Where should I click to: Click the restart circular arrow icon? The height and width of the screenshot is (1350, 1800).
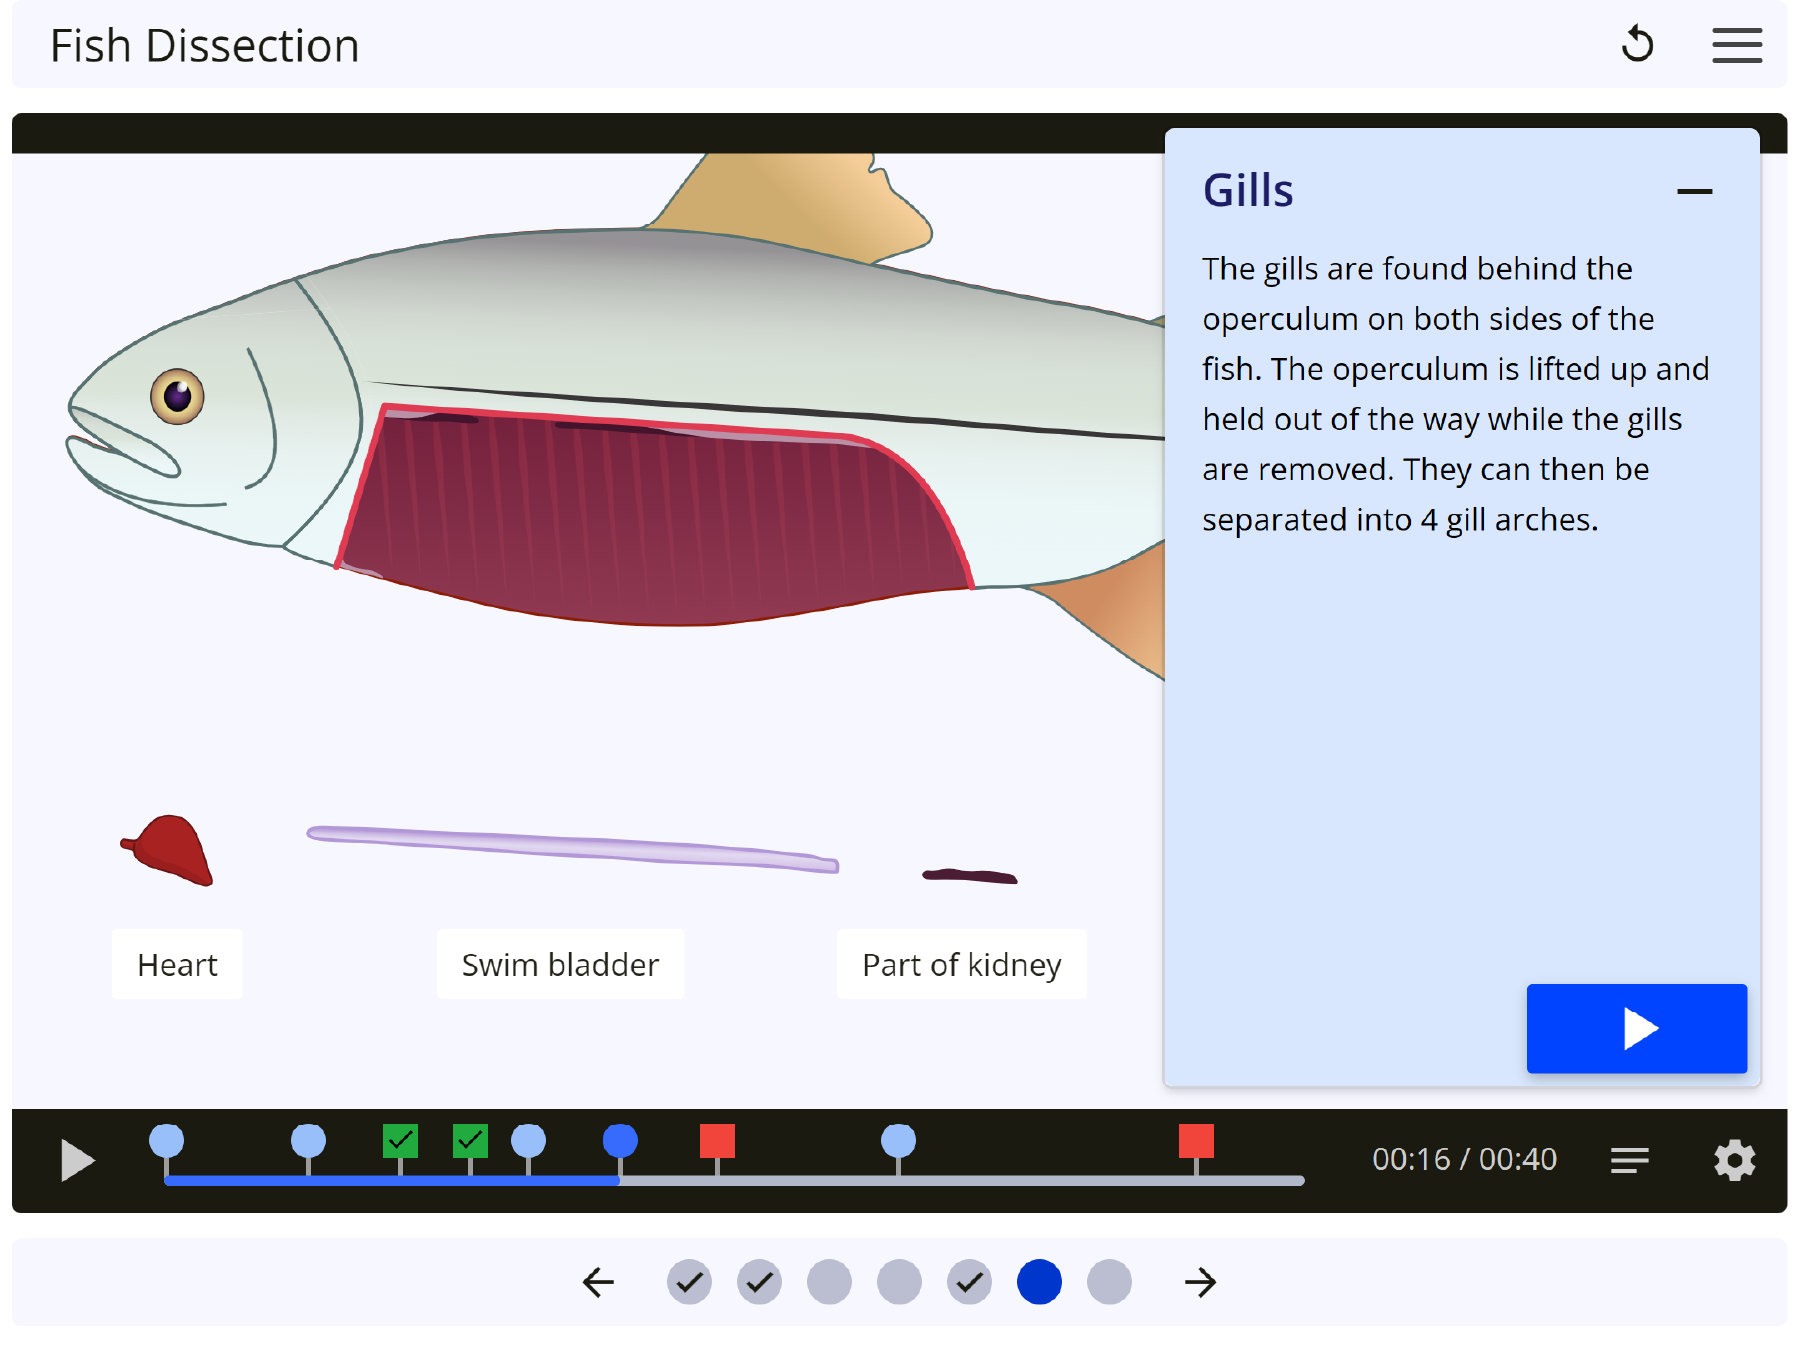(x=1637, y=45)
